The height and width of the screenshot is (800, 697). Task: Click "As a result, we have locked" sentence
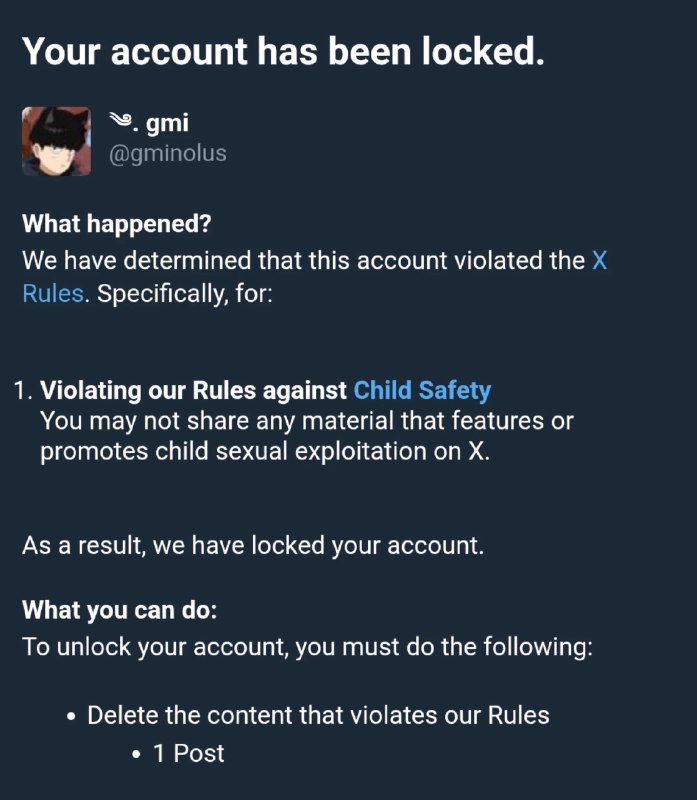(x=253, y=545)
